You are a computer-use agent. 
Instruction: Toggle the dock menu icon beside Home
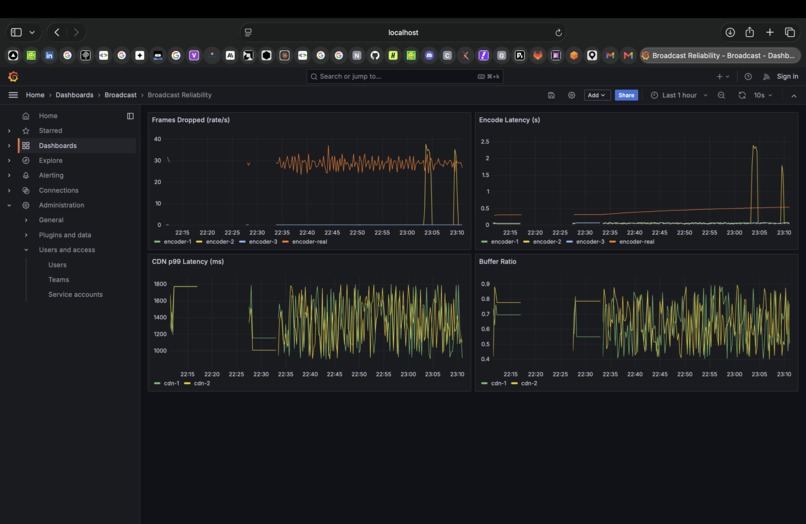tap(130, 116)
